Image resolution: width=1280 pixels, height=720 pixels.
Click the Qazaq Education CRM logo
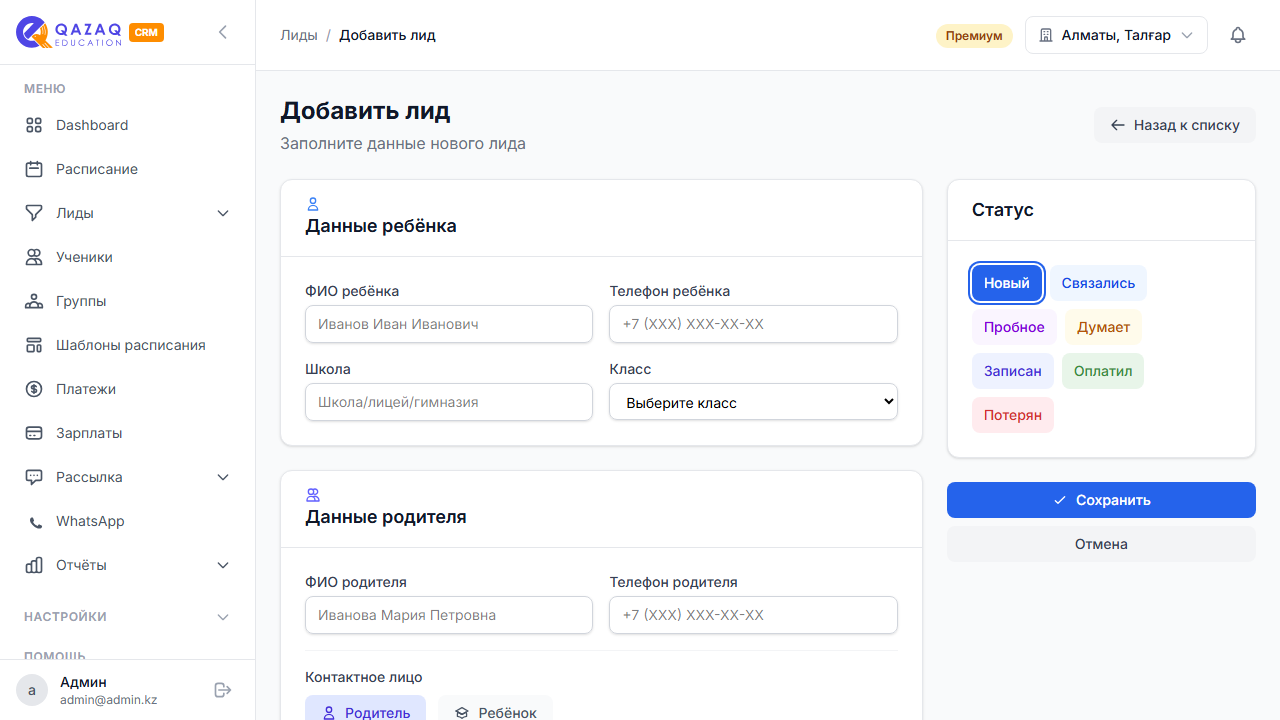click(90, 32)
